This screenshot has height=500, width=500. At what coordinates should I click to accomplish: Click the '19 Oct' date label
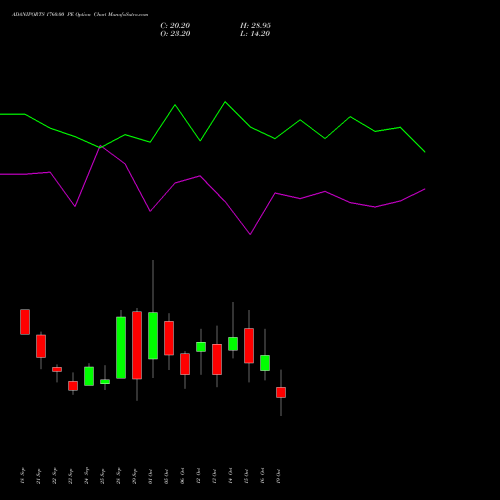point(278,476)
